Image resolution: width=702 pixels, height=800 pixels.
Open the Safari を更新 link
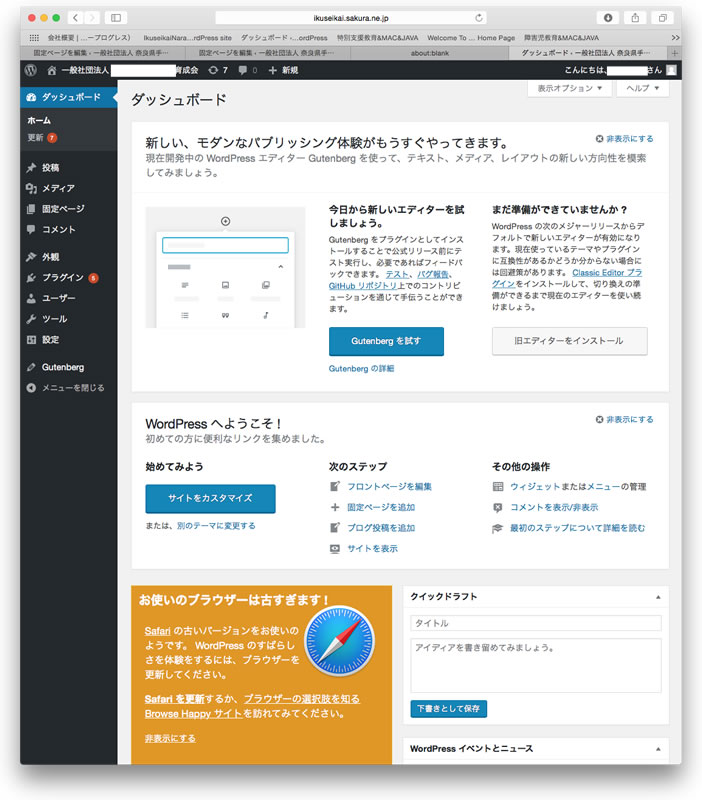pos(174,699)
